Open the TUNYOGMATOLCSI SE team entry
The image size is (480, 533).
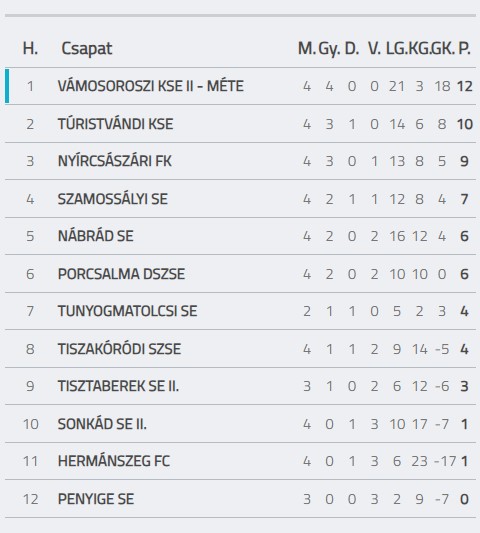pyautogui.click(x=127, y=311)
